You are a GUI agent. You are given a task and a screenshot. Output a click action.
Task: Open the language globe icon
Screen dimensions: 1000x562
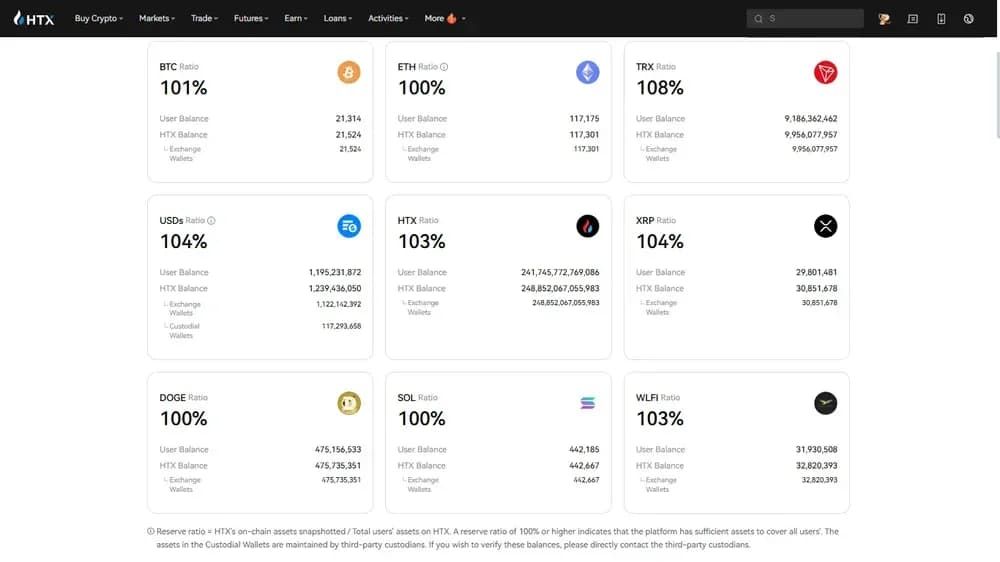968,19
